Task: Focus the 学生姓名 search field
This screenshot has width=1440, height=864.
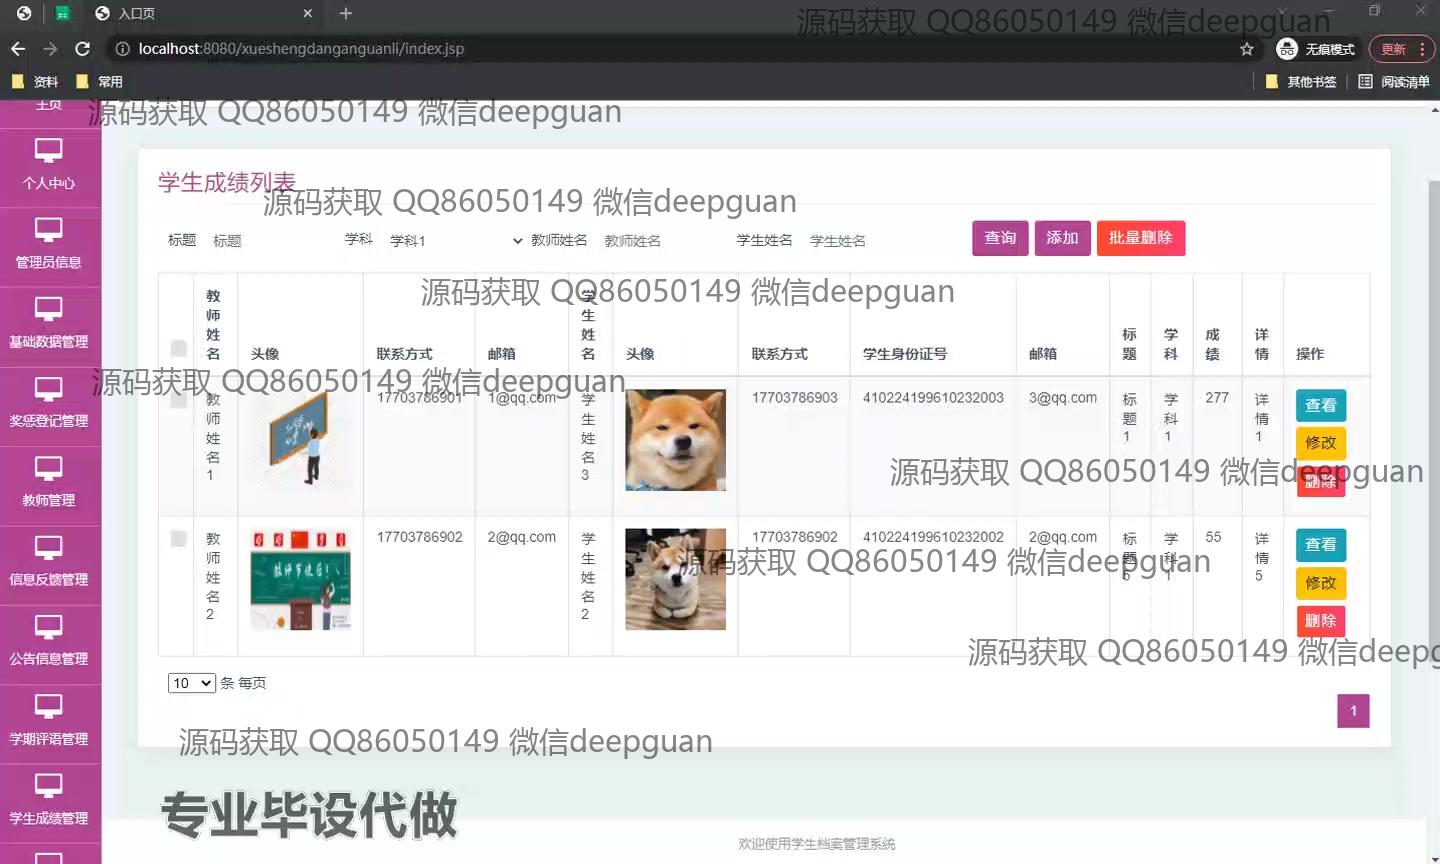Action: [867, 241]
